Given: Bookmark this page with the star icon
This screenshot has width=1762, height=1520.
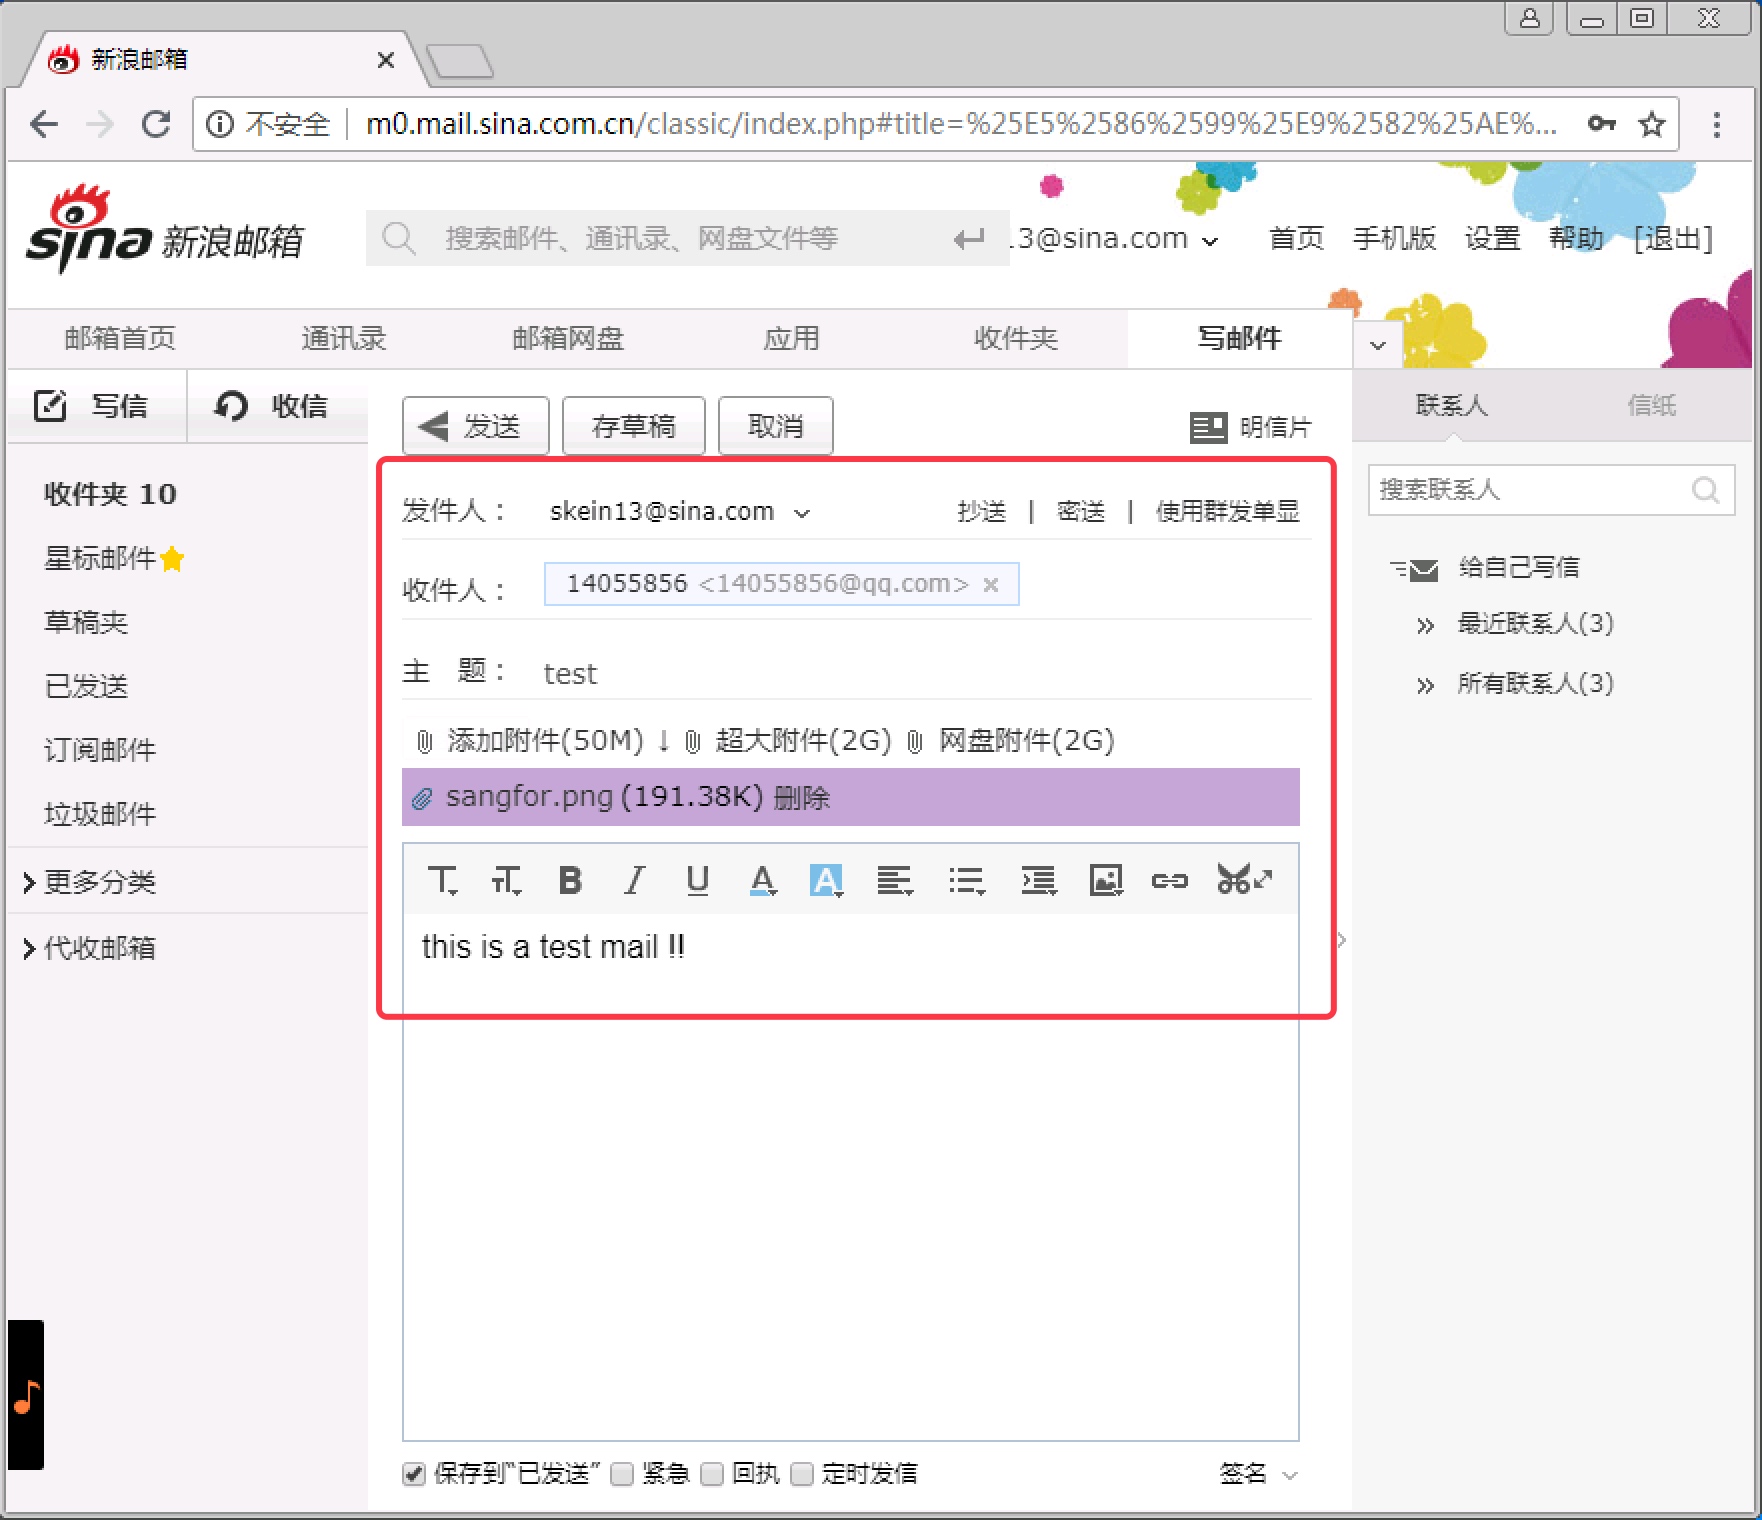Looking at the screenshot, I should pyautogui.click(x=1652, y=124).
